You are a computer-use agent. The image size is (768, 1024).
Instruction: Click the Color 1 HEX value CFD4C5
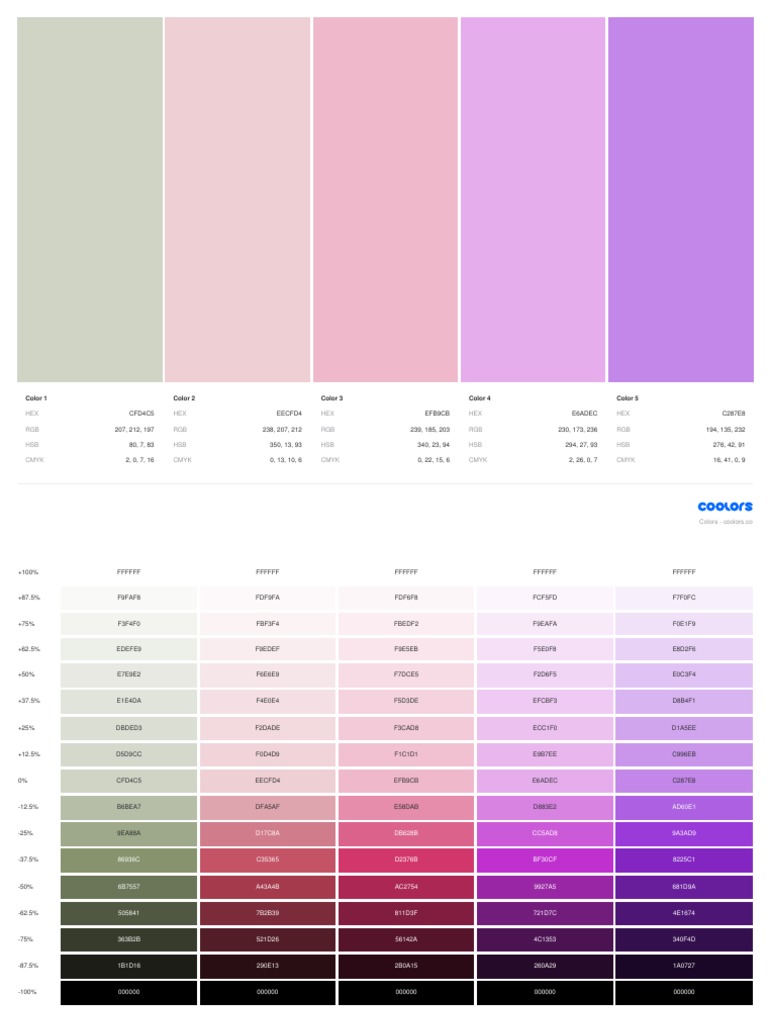click(141, 413)
